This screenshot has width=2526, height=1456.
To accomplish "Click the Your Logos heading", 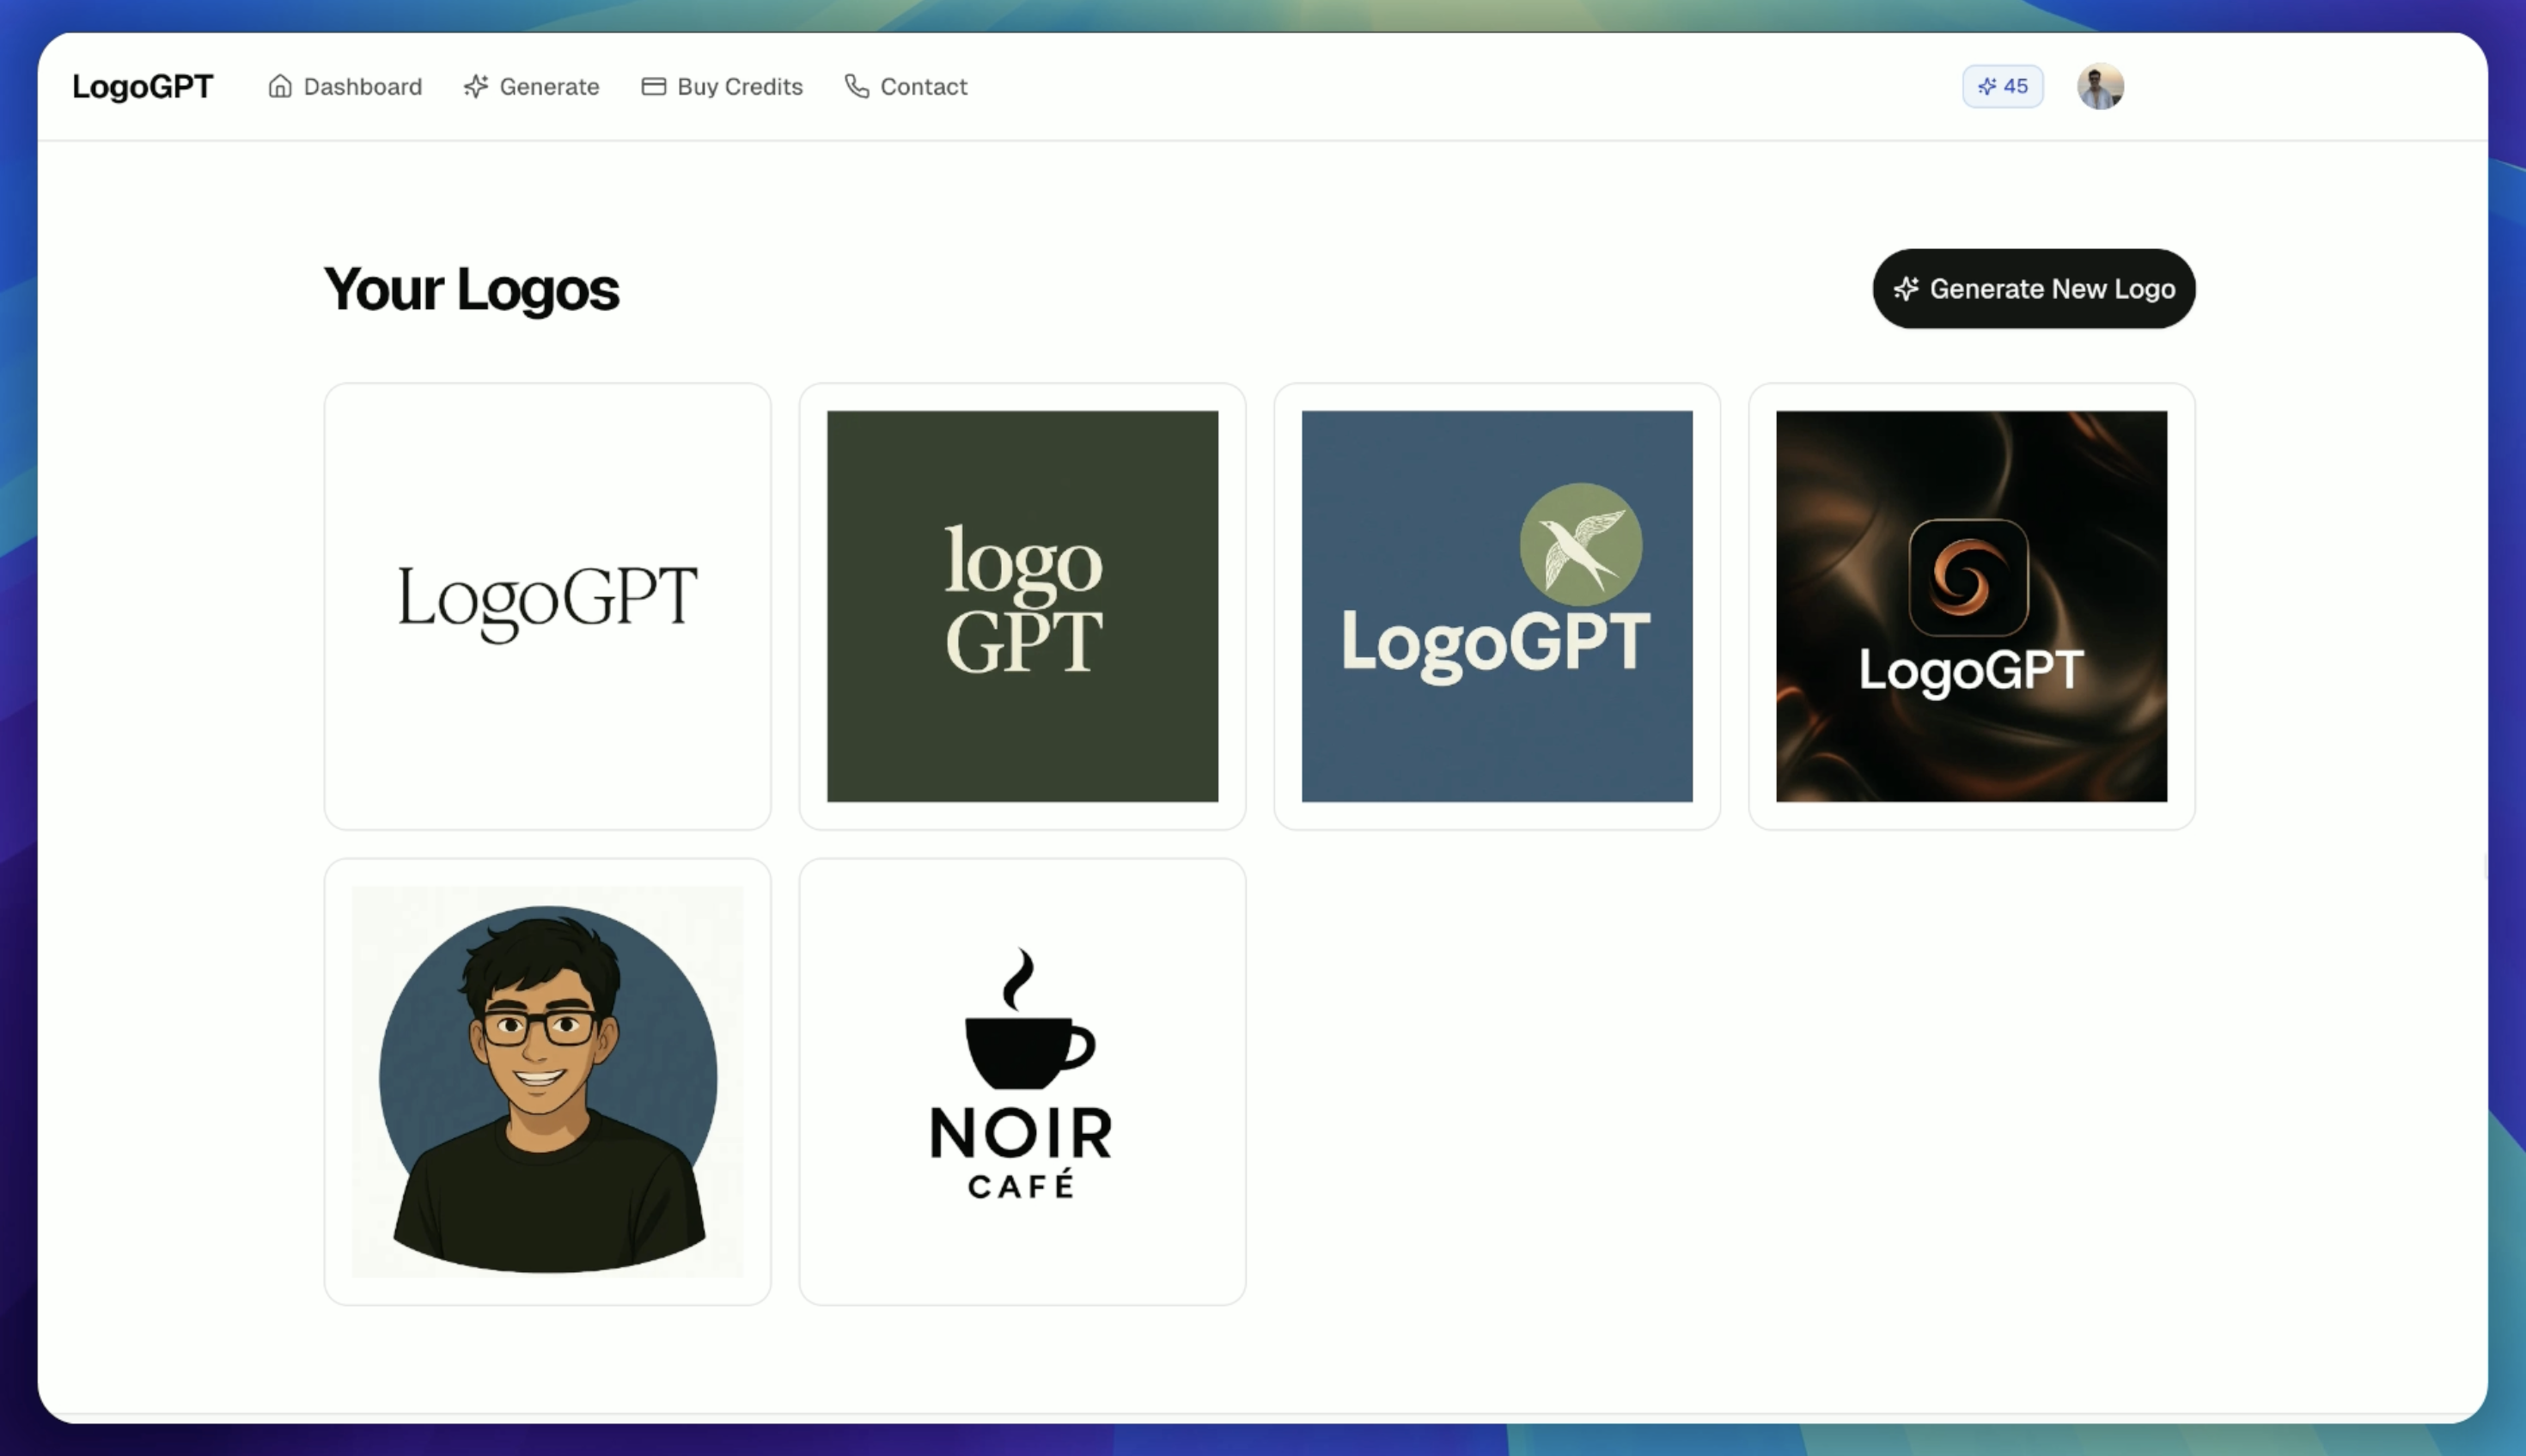I will [x=471, y=289].
